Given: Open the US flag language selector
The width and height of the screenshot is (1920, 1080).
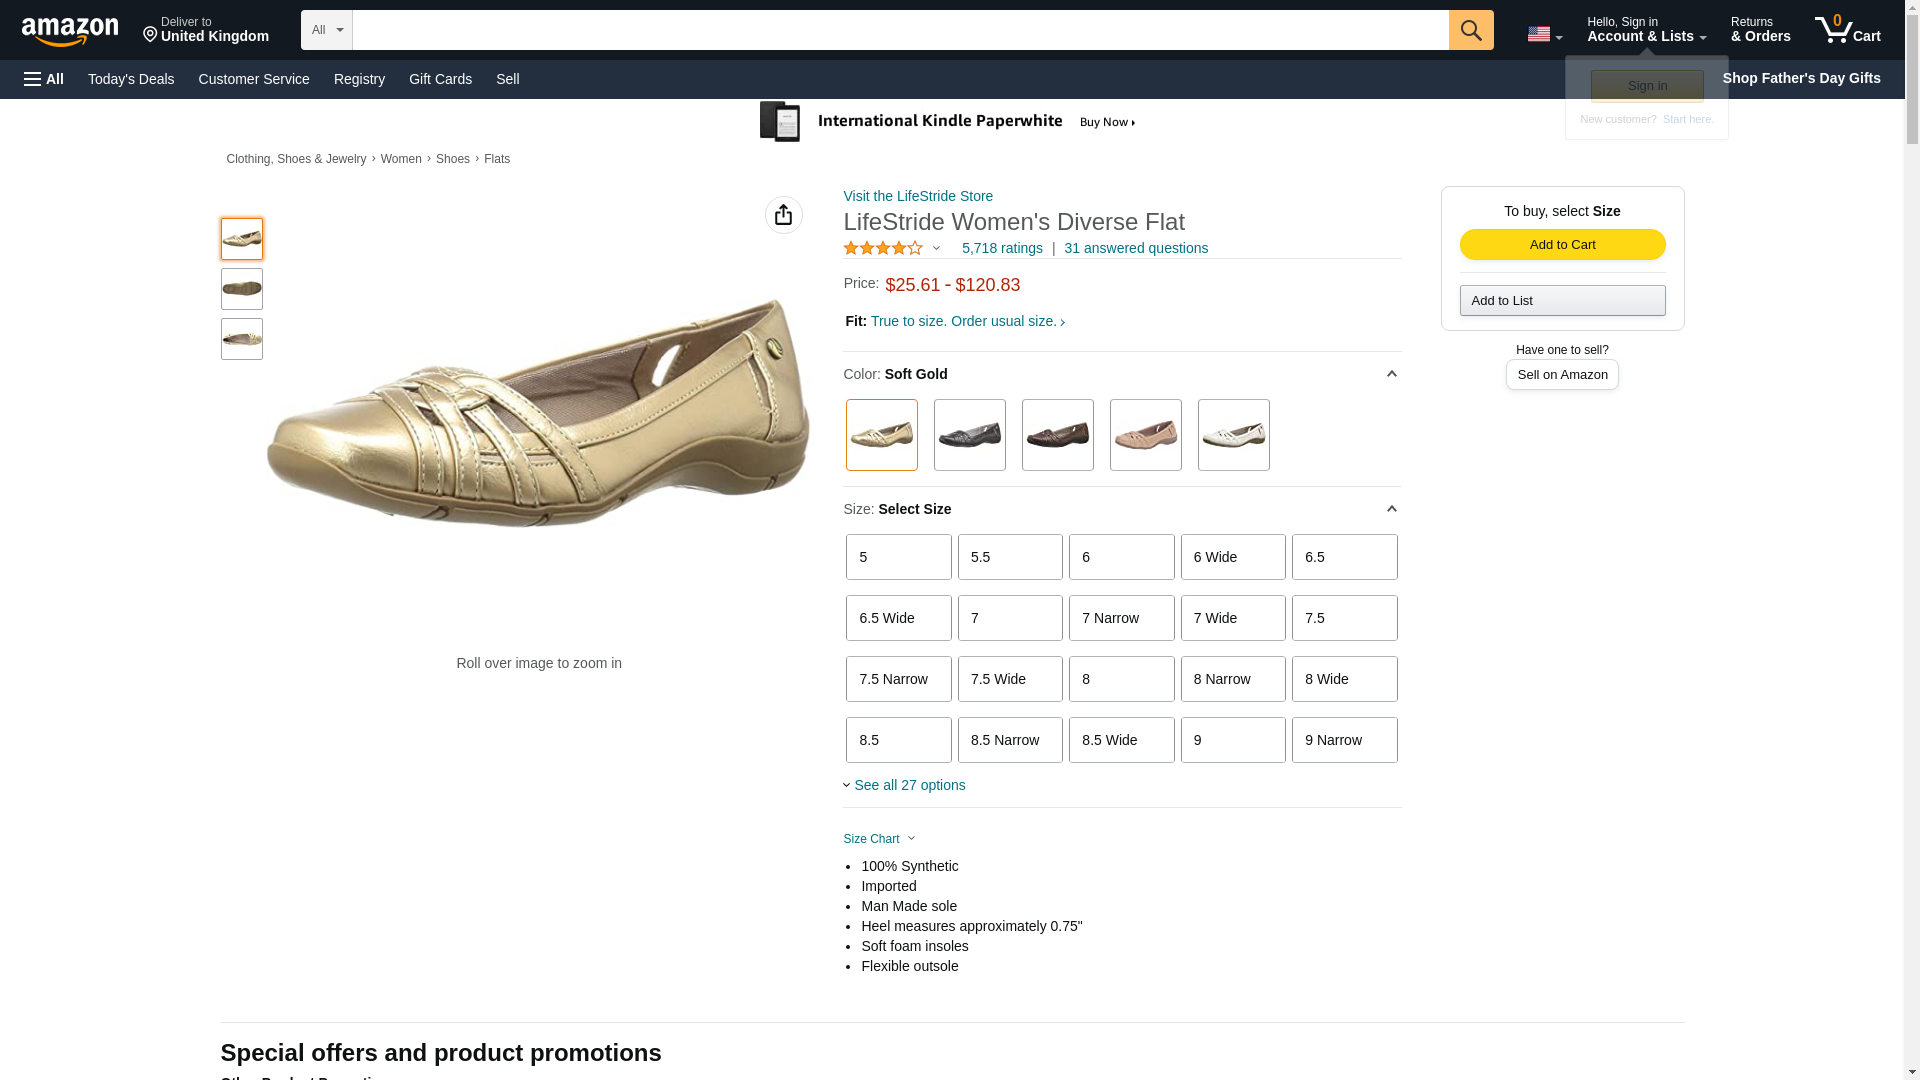Looking at the screenshot, I should click(1543, 34).
